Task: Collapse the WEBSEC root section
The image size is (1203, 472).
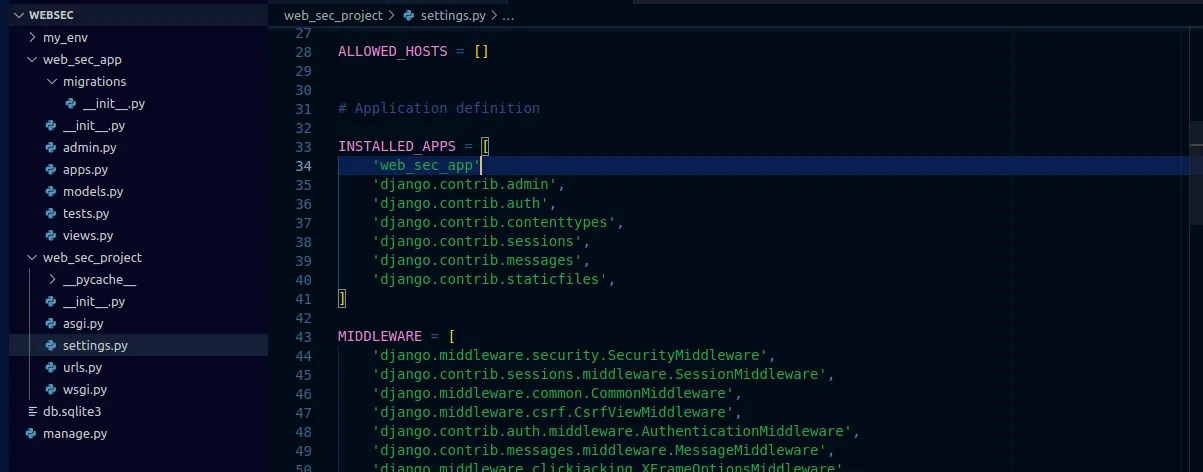Action: (x=18, y=16)
